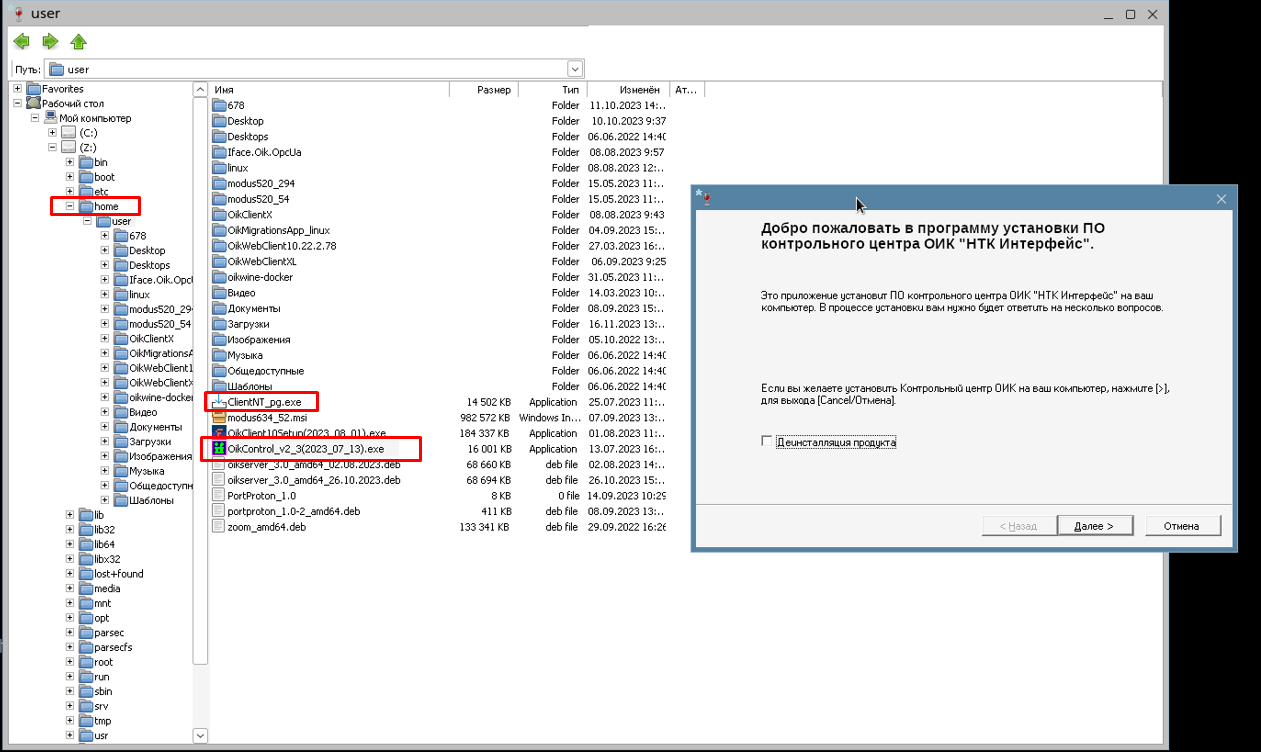Click the Далее > button
This screenshot has width=1261, height=752.
[1093, 526]
